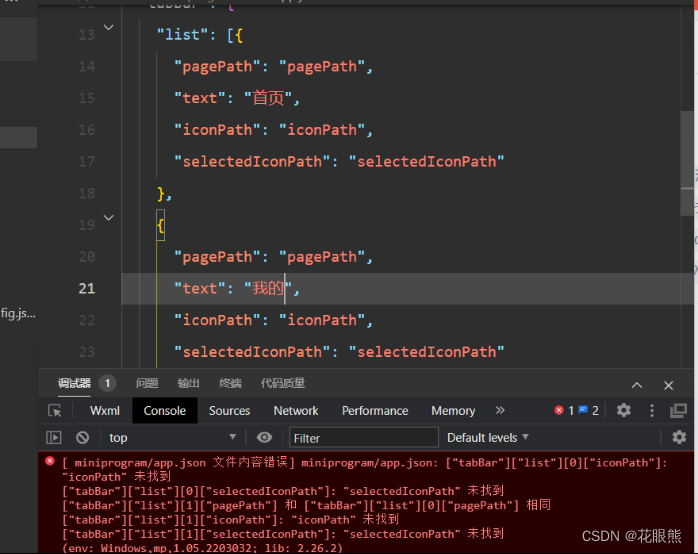This screenshot has width=698, height=554.
Task: Click the badge 1 next to 调试器
Action: tap(107, 383)
